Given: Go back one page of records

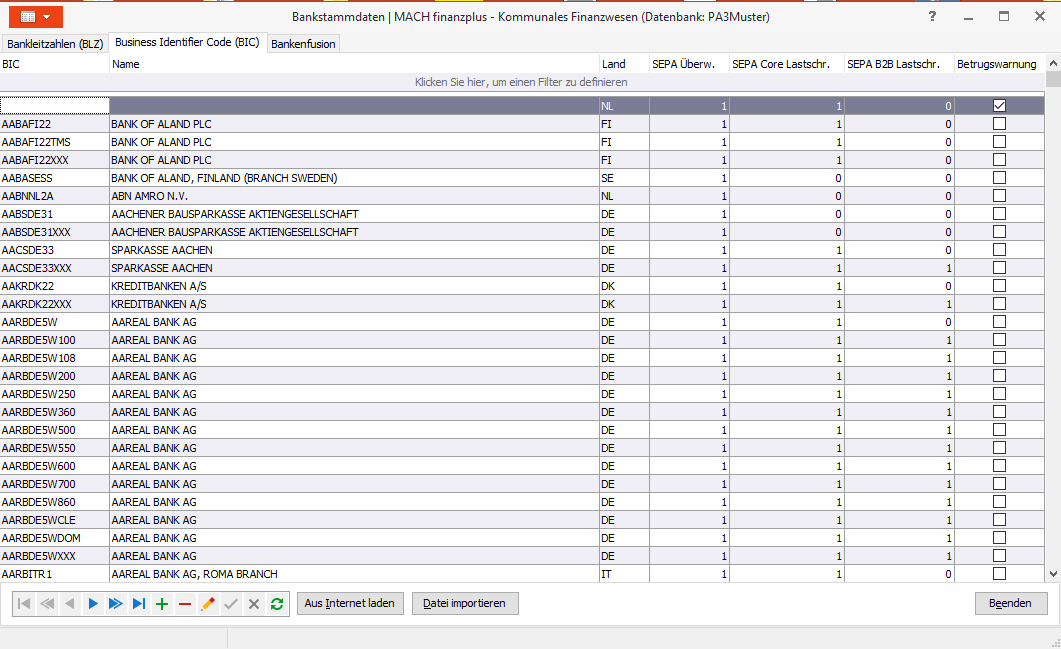Looking at the screenshot, I should click(x=47, y=604).
